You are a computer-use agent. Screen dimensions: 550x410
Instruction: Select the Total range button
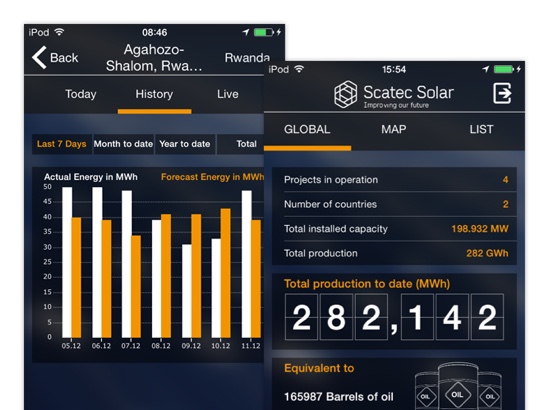tap(241, 144)
